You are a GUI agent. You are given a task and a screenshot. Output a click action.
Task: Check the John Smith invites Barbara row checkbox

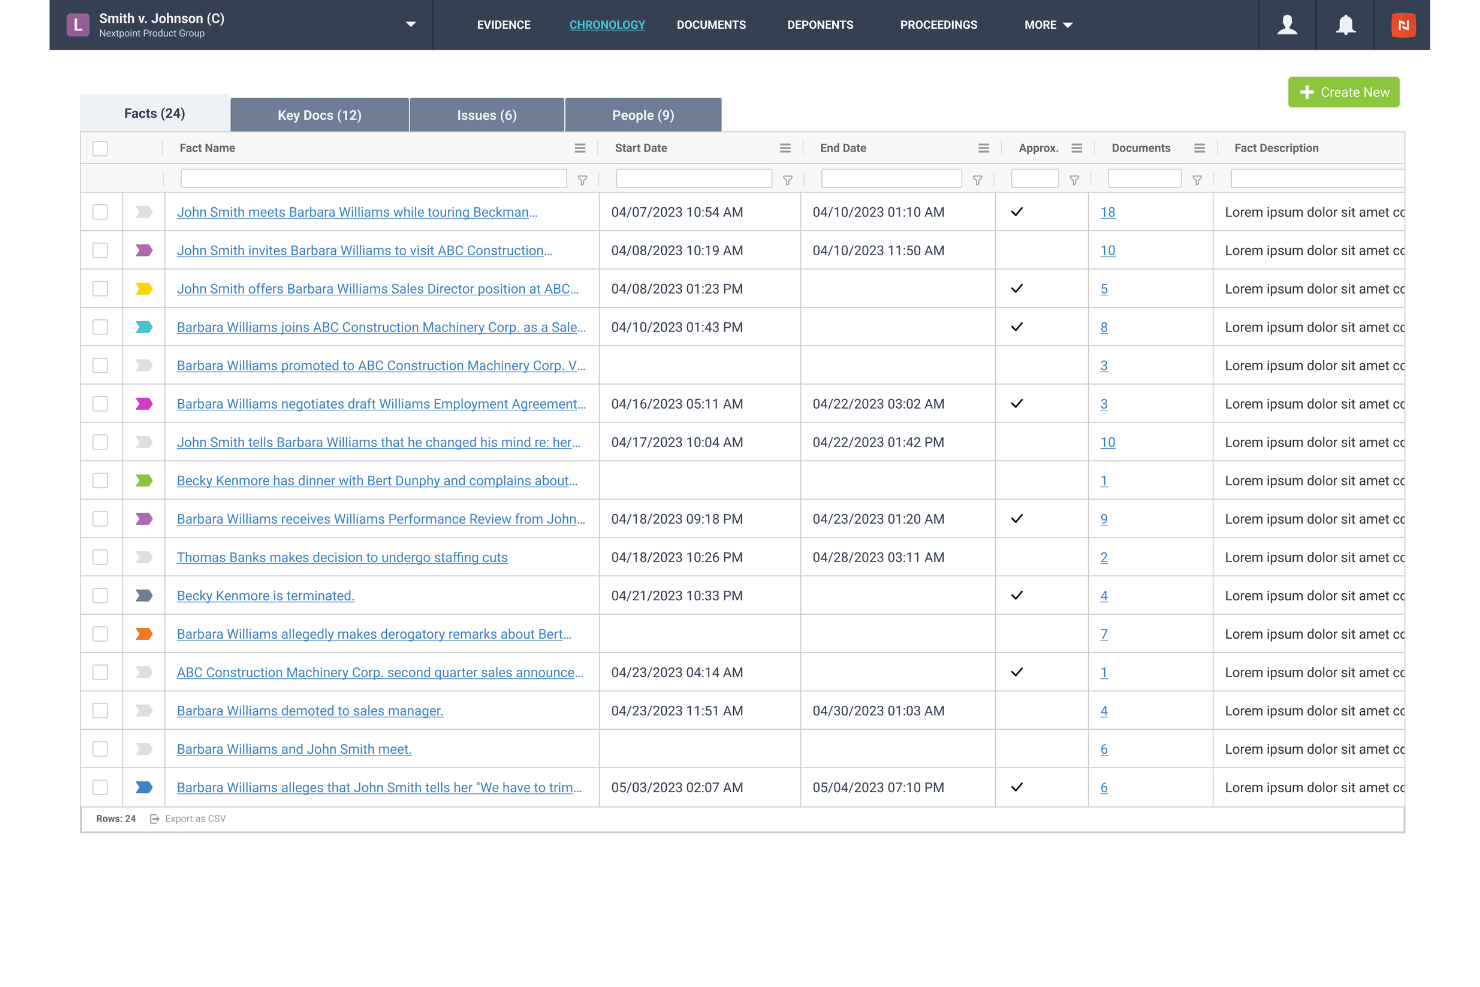[x=100, y=251]
